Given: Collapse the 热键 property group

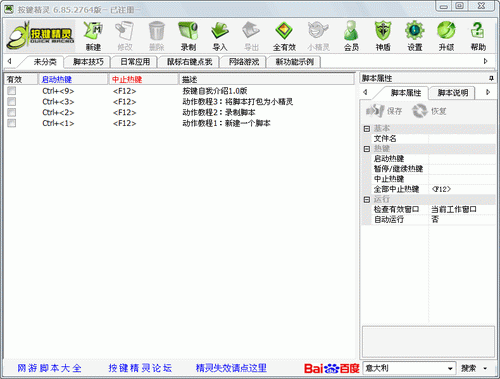Looking at the screenshot, I should (367, 149).
